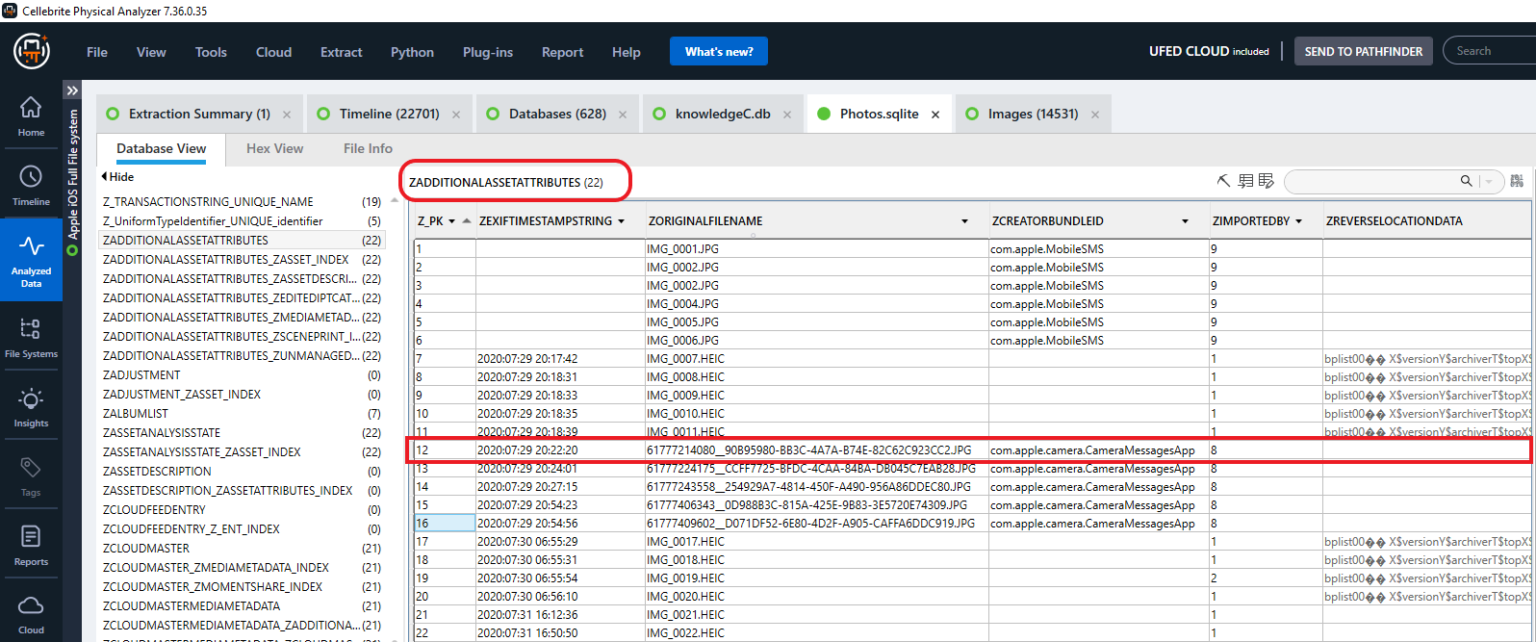Click the What's new? button
This screenshot has width=1536, height=642.
point(718,51)
